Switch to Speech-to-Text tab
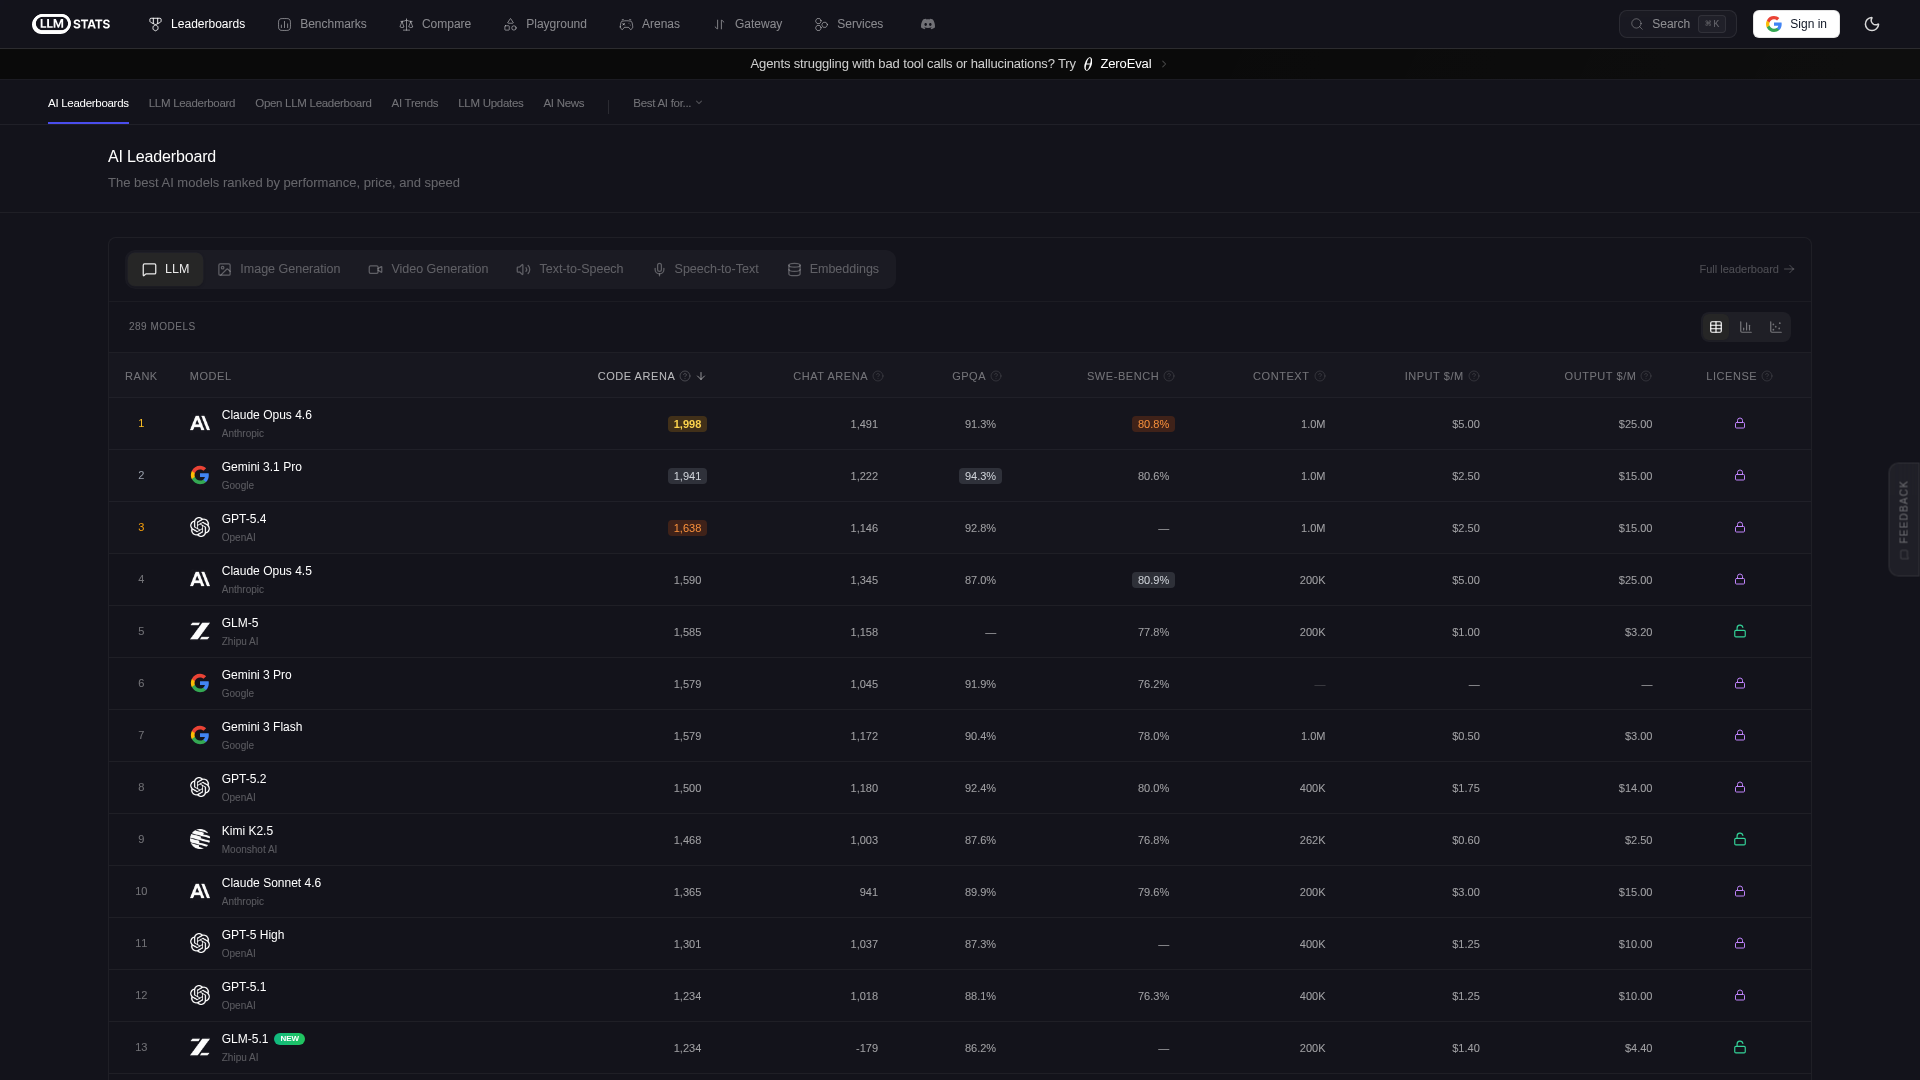Screen dimensions: 1920x1080 click(x=706, y=269)
